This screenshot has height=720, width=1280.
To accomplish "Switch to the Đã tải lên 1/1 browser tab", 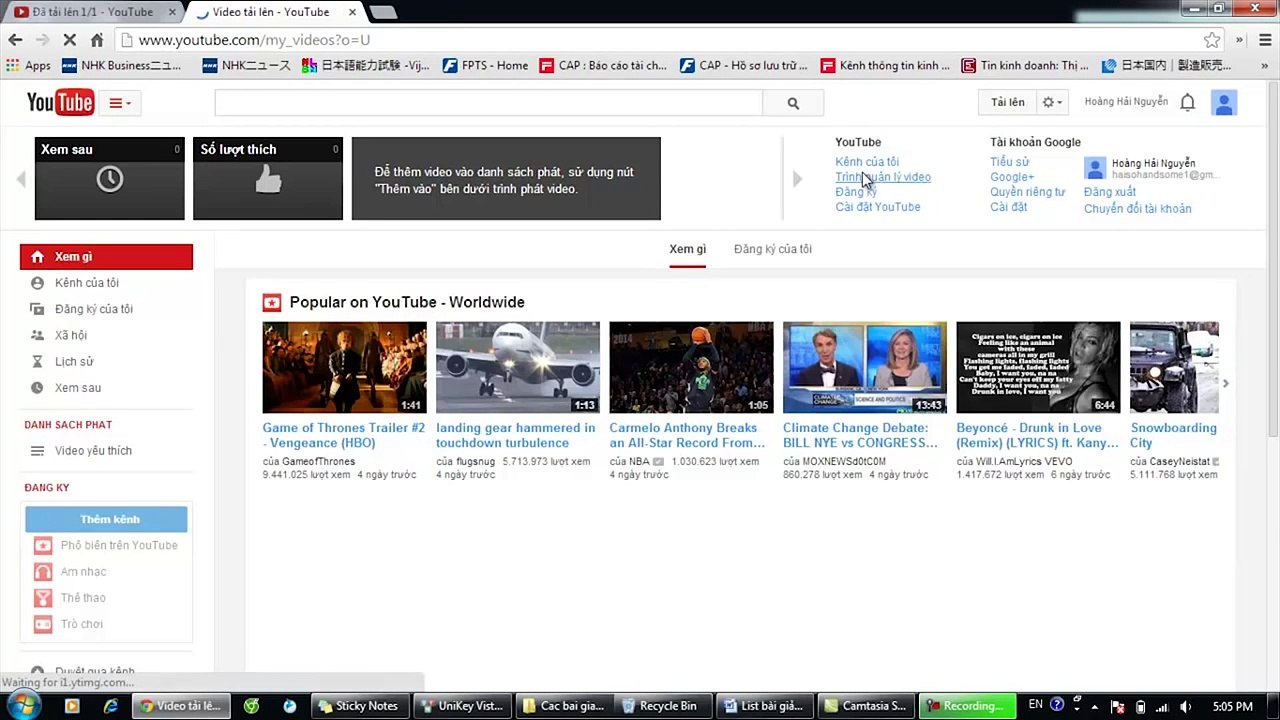I will tap(92, 12).
